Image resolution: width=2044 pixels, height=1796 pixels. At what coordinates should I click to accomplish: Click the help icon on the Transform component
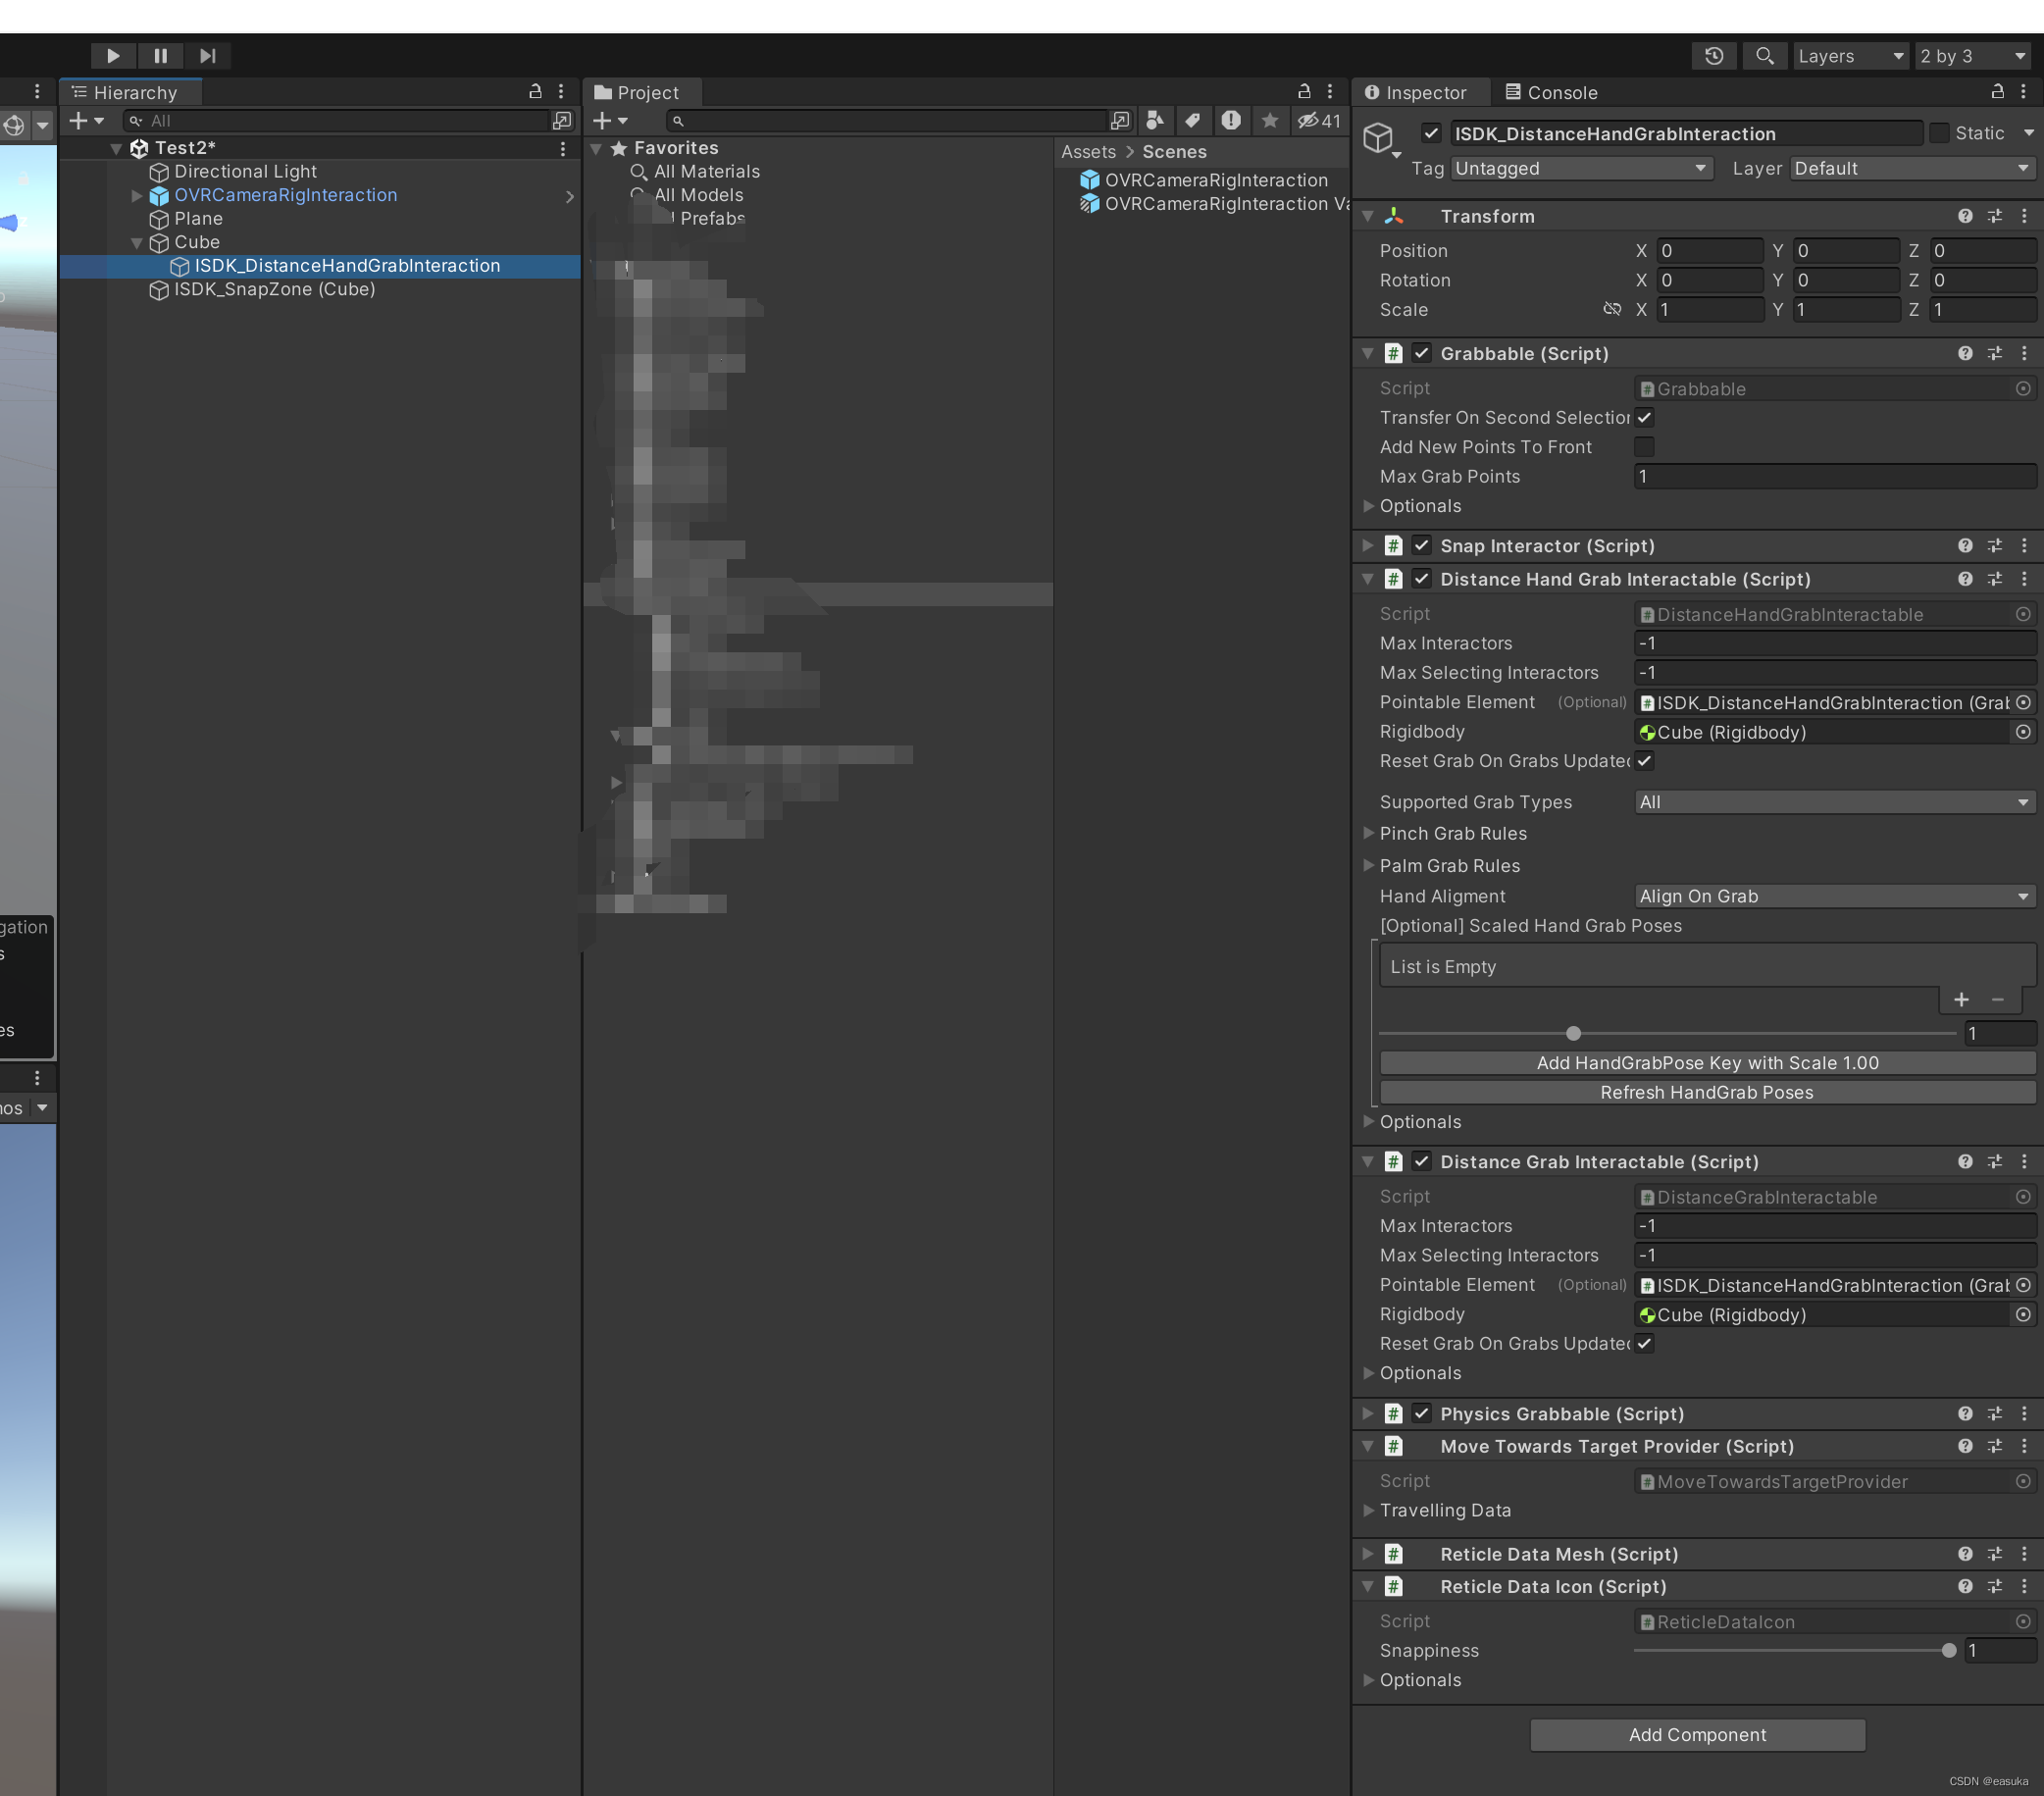[x=1965, y=216]
